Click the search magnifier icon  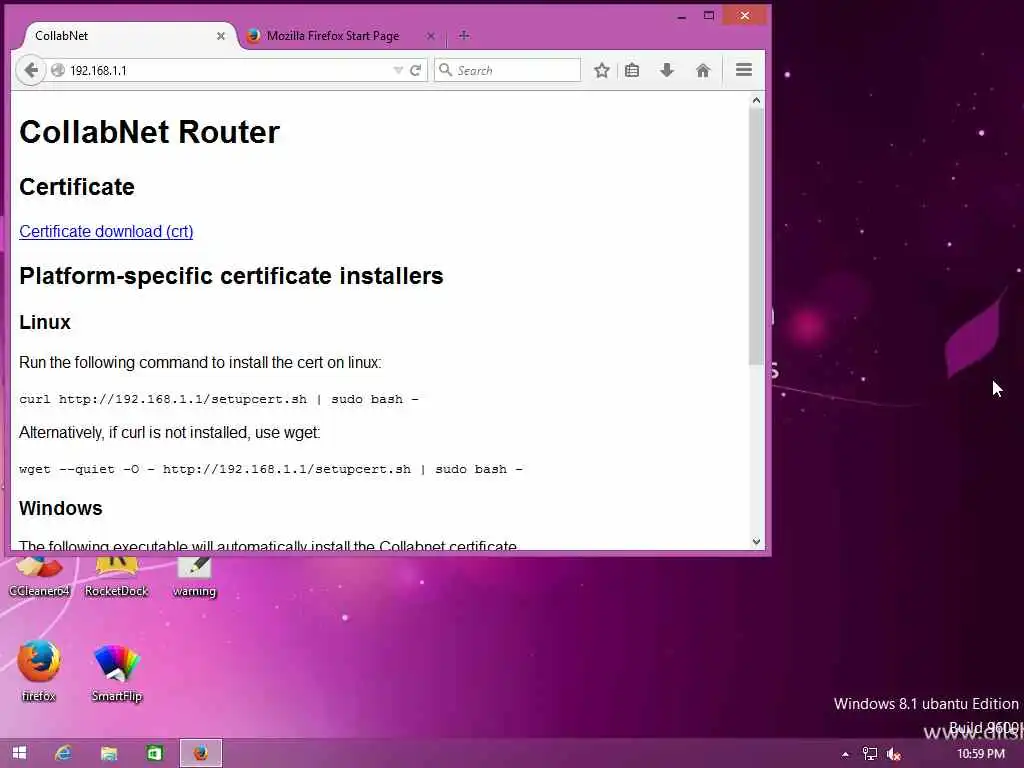[x=445, y=70]
